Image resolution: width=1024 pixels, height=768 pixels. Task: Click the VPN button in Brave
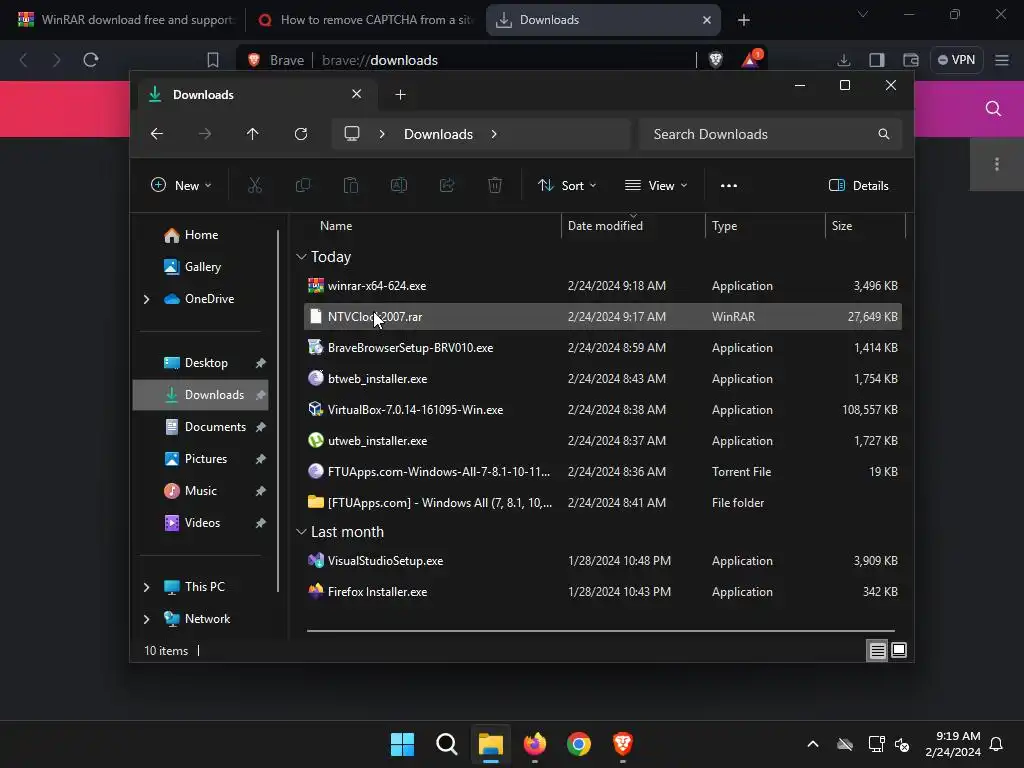click(x=957, y=60)
